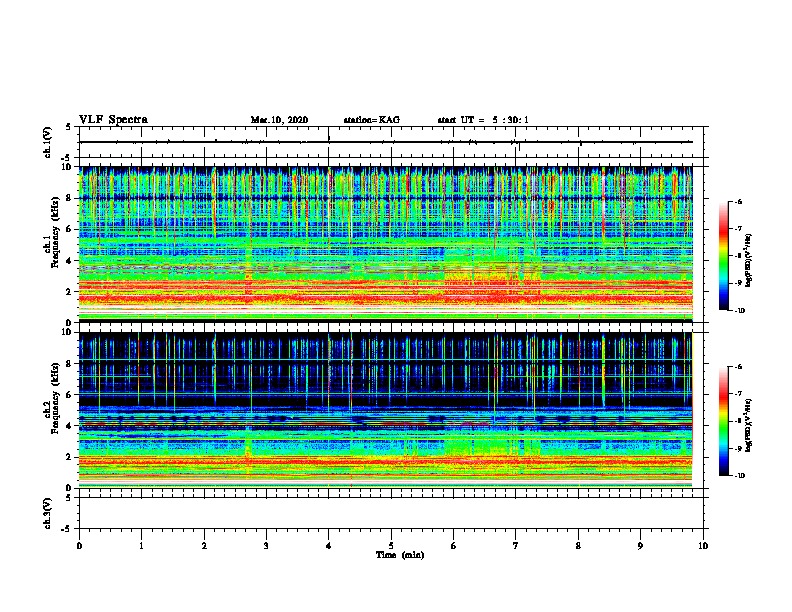Click inside the ch.1 spectrogram panel
Screen dimensions: 792x612
tap(391, 244)
